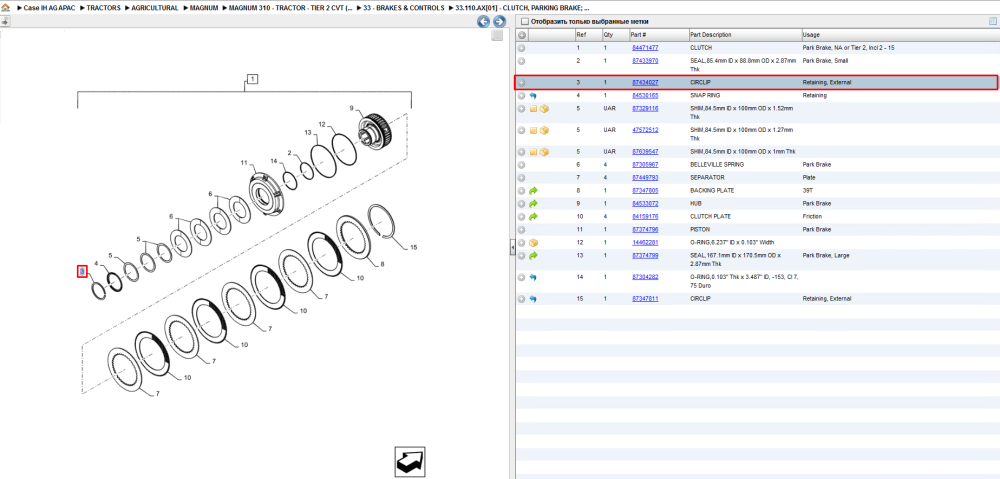
Task: Click box icon for shim 47572512
Action: click(x=545, y=130)
